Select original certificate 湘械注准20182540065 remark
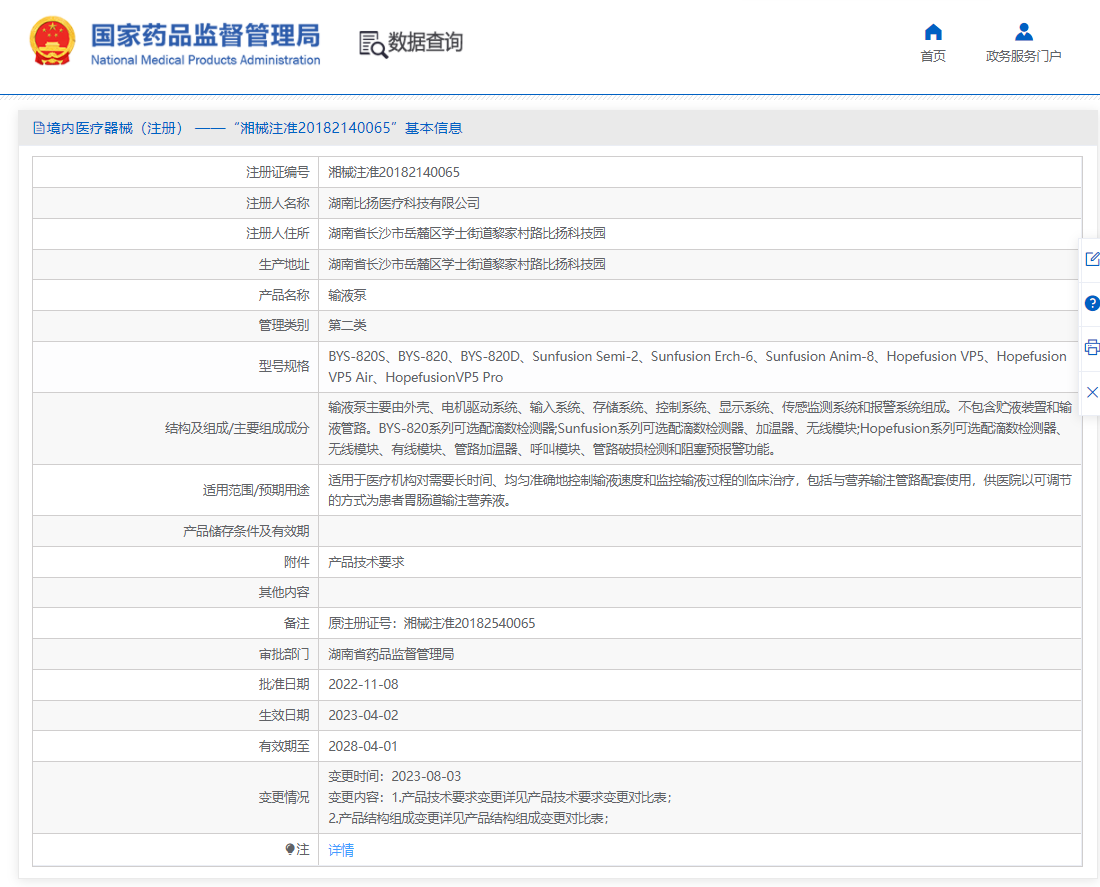 (432, 623)
